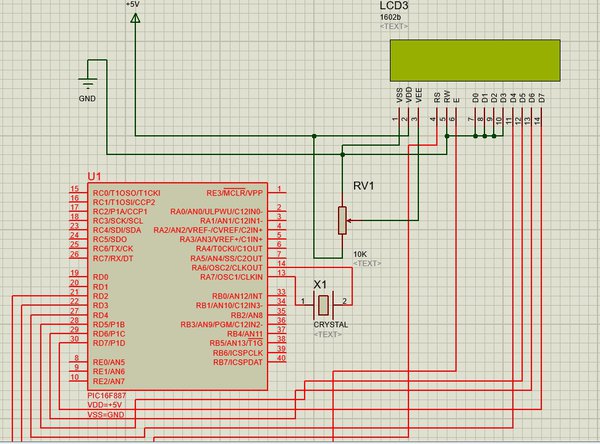The image size is (600, 444).
Task: Click the 10K value label
Action: [360, 254]
